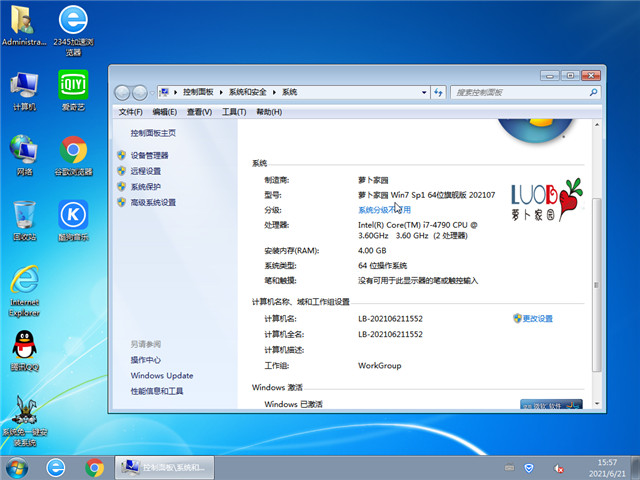The width and height of the screenshot is (640, 480).
Task: Open the 查看(V) menu
Action: (199, 112)
